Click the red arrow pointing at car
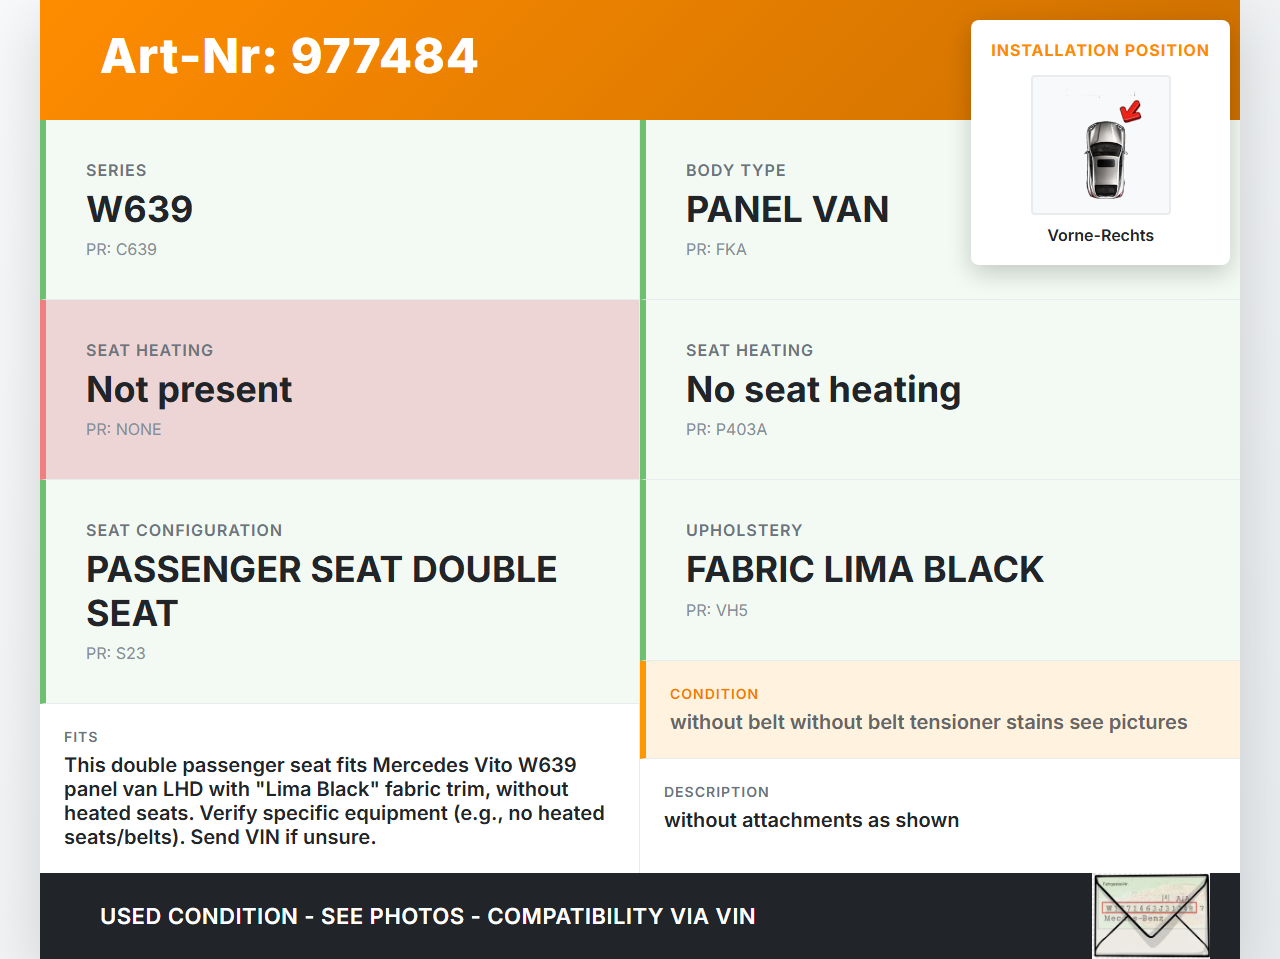Image resolution: width=1280 pixels, height=959 pixels. [x=1131, y=111]
